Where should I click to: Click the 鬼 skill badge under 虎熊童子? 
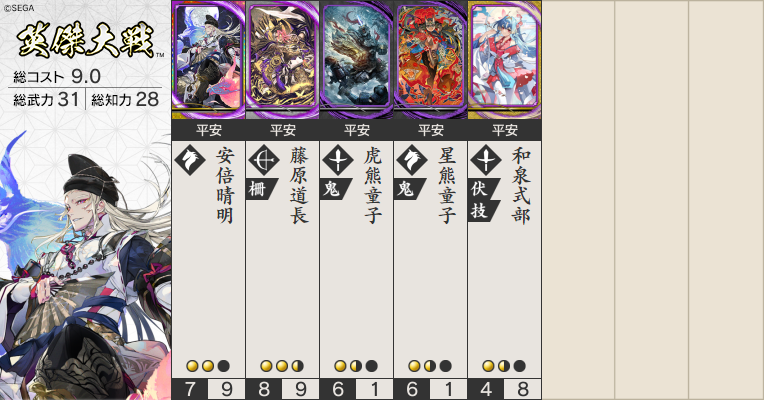(335, 189)
